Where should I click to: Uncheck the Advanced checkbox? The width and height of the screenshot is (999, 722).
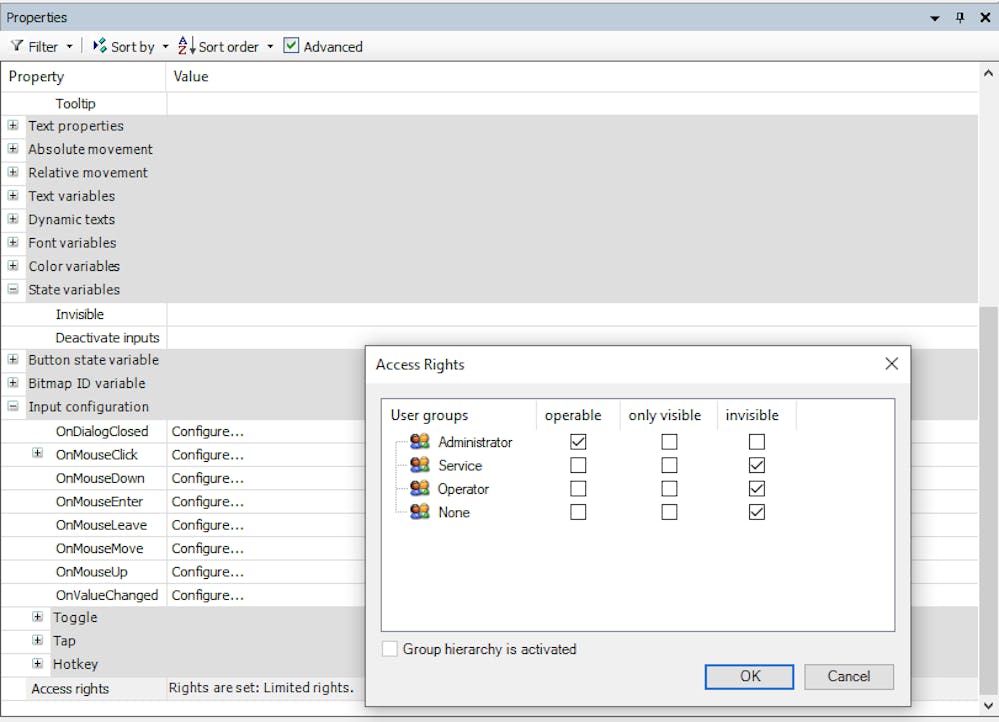(x=291, y=46)
